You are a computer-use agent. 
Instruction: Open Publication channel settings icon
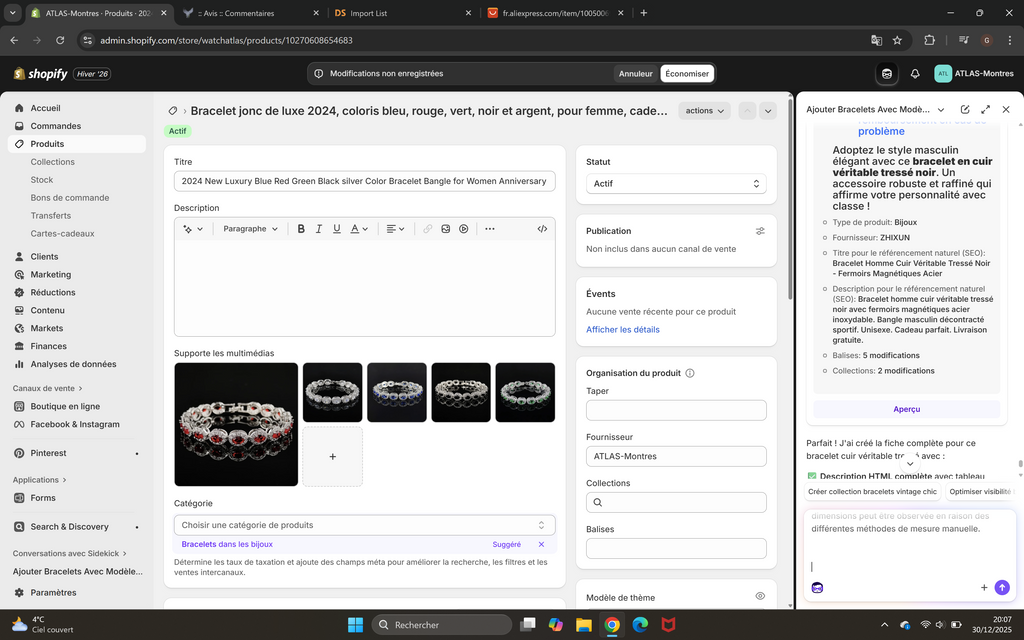760,231
